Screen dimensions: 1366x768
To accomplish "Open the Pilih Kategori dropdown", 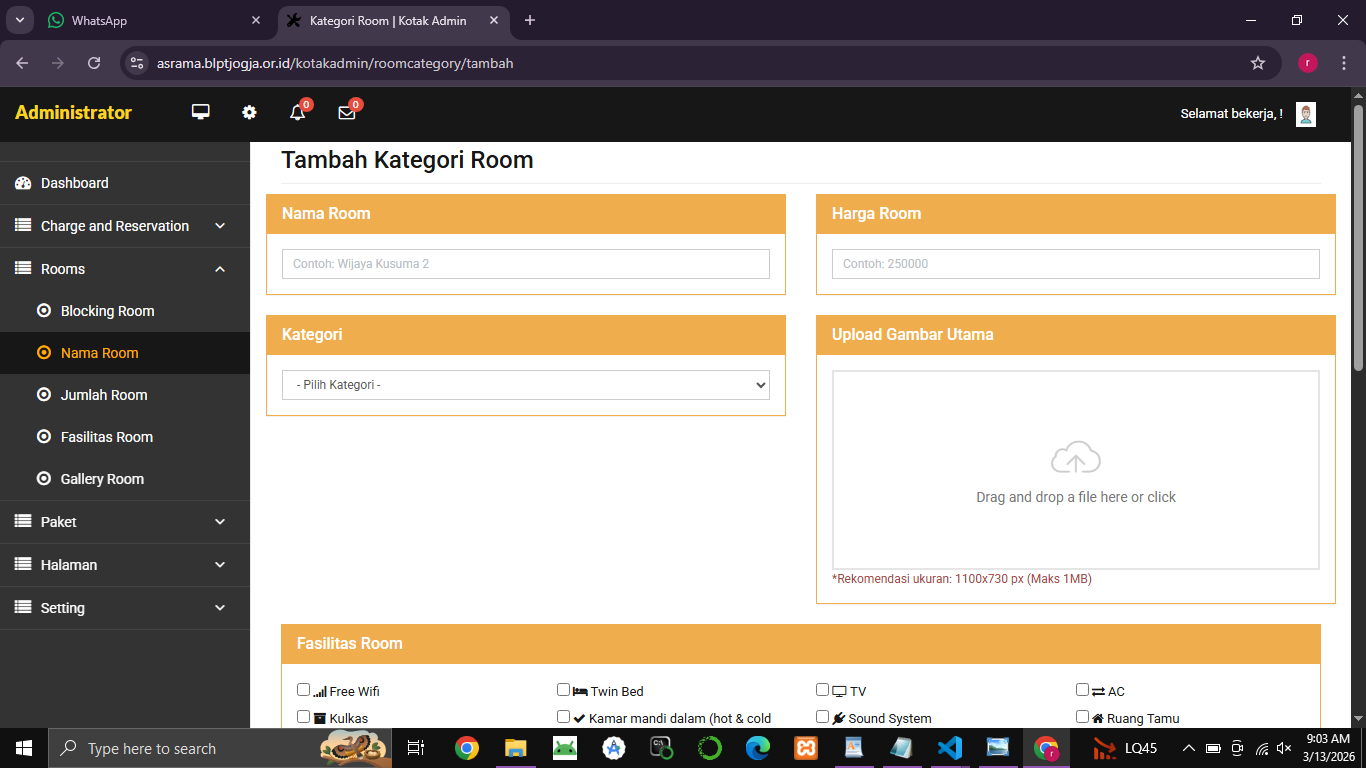I will (525, 385).
